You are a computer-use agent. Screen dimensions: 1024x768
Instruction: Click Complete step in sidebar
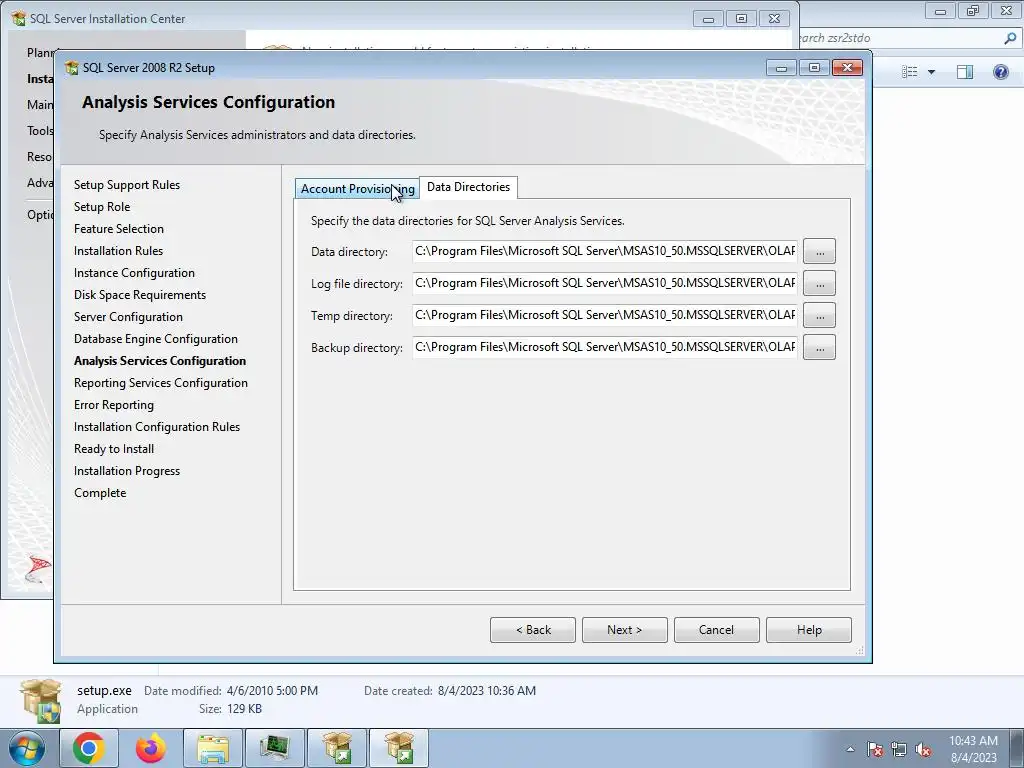coord(100,493)
